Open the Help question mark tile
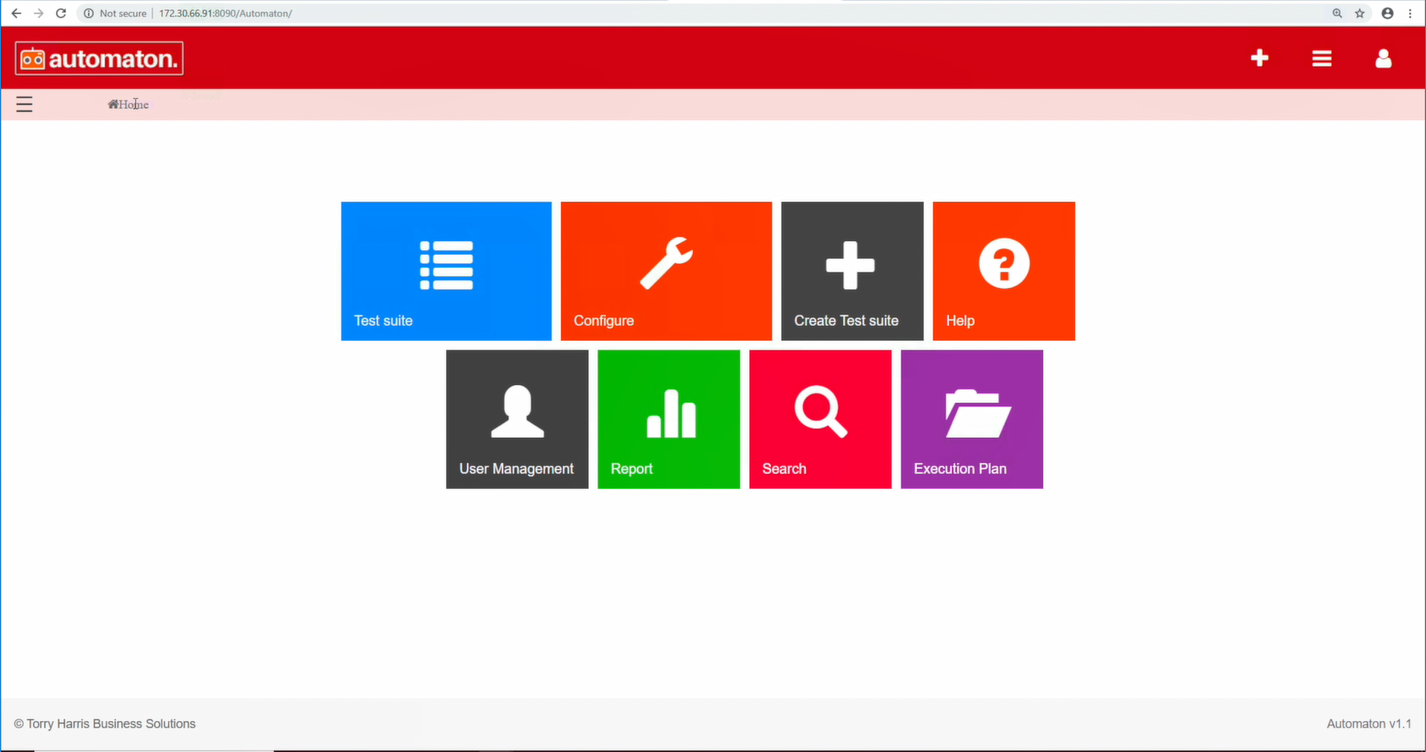This screenshot has width=1426, height=752. click(x=1004, y=271)
